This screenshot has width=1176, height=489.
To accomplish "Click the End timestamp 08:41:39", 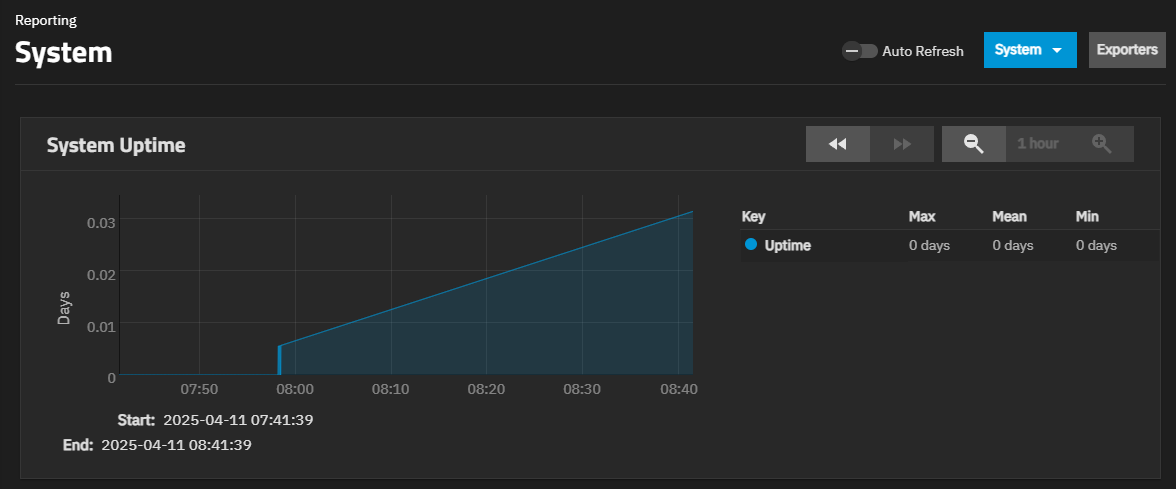I will click(176, 445).
